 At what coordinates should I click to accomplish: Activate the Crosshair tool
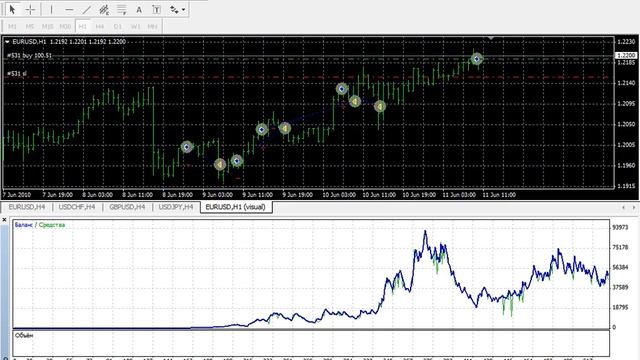(30, 9)
